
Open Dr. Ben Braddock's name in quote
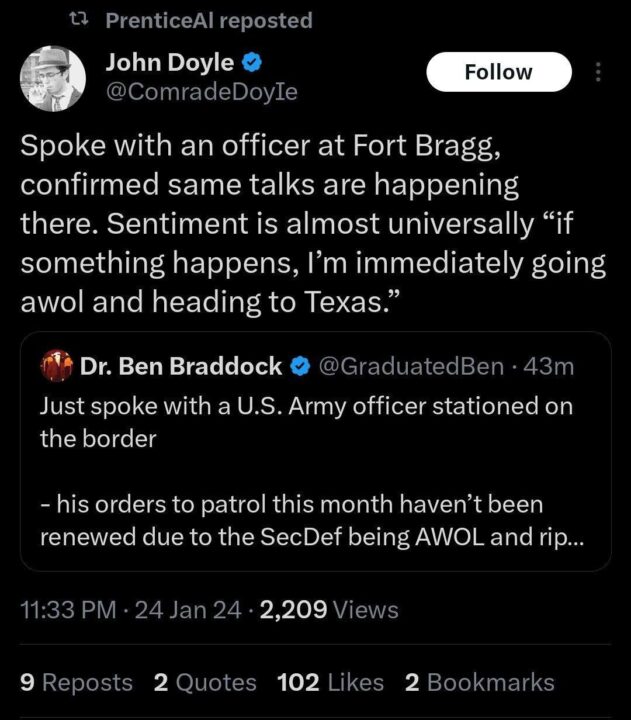point(180,367)
